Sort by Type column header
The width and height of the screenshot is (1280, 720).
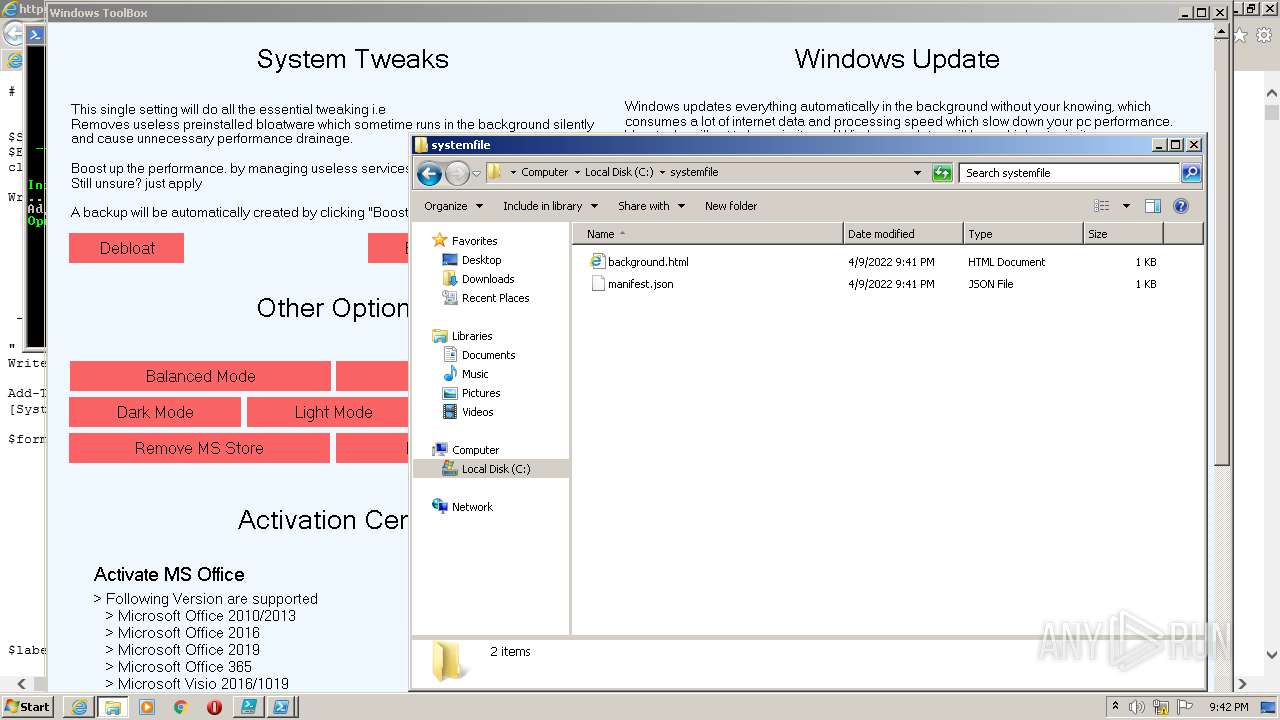1023,234
